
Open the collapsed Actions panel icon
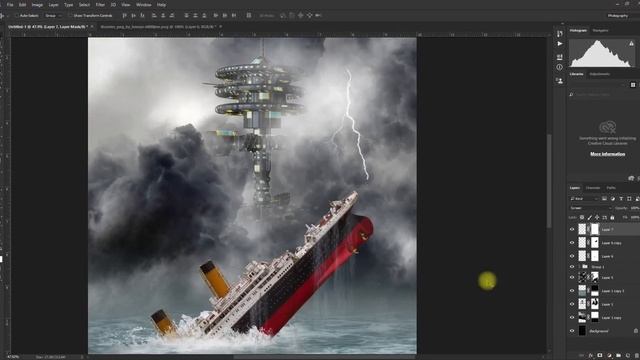click(560, 44)
